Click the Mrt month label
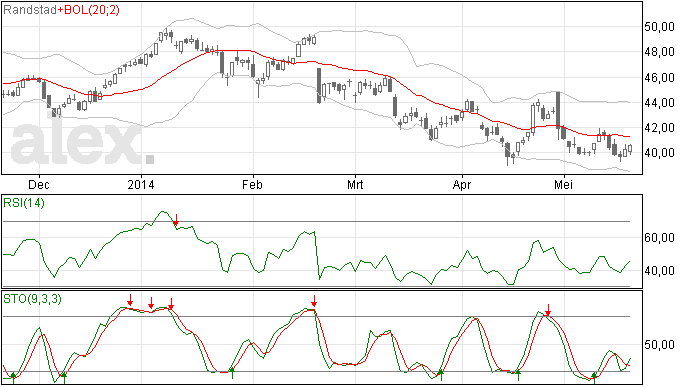The height and width of the screenshot is (387, 690). tap(355, 184)
